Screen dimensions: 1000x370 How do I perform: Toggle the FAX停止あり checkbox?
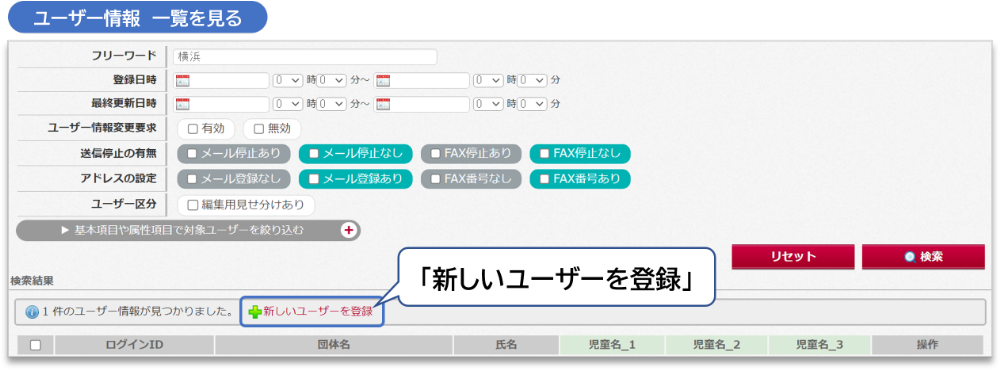(435, 153)
